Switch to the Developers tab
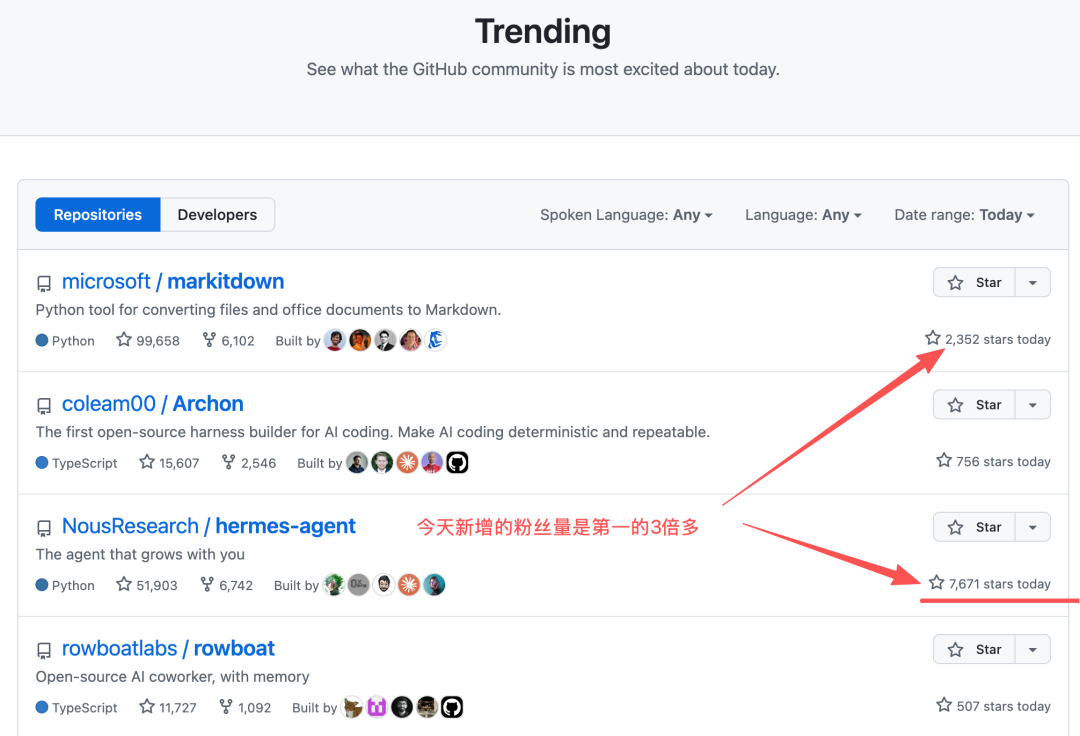Screen dimensions: 1080x736 pos(218,215)
